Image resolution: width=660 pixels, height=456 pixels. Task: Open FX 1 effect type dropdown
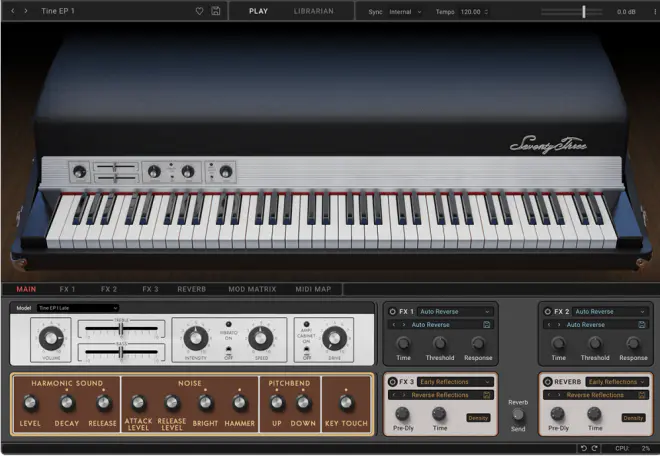[x=455, y=312]
